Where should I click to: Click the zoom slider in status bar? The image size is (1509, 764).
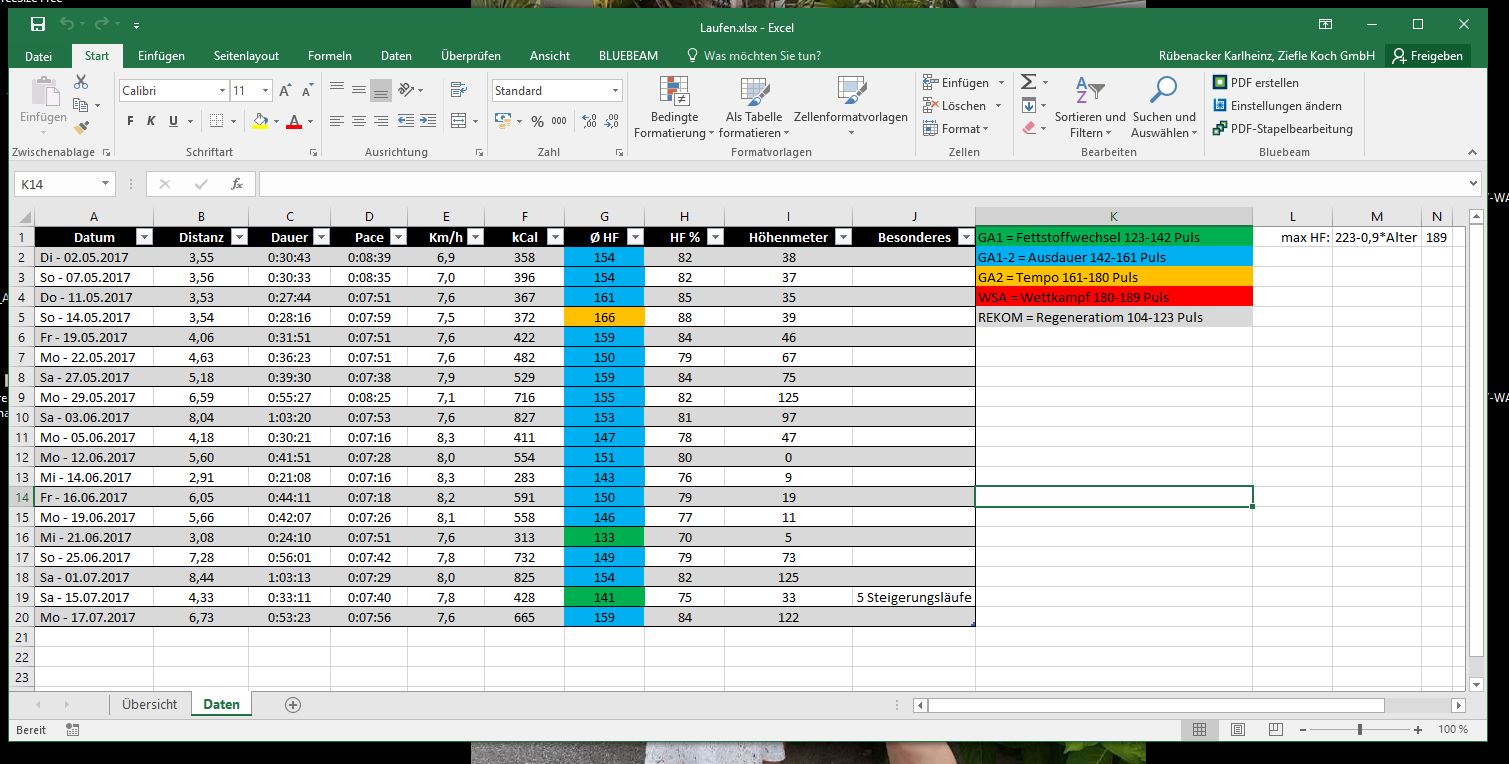[x=1359, y=730]
